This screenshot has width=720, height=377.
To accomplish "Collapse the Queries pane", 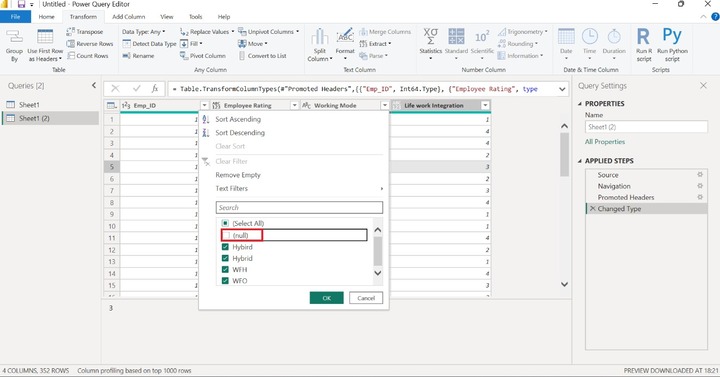I will 94,85.
